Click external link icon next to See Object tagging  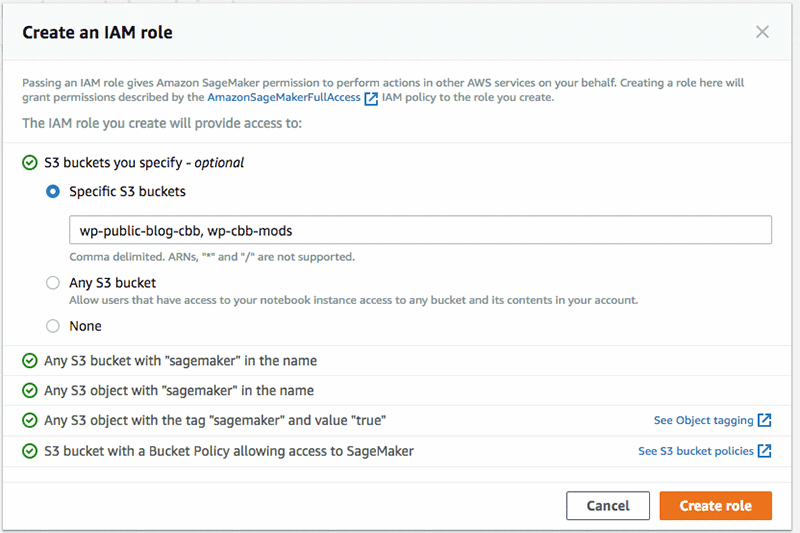tap(765, 420)
